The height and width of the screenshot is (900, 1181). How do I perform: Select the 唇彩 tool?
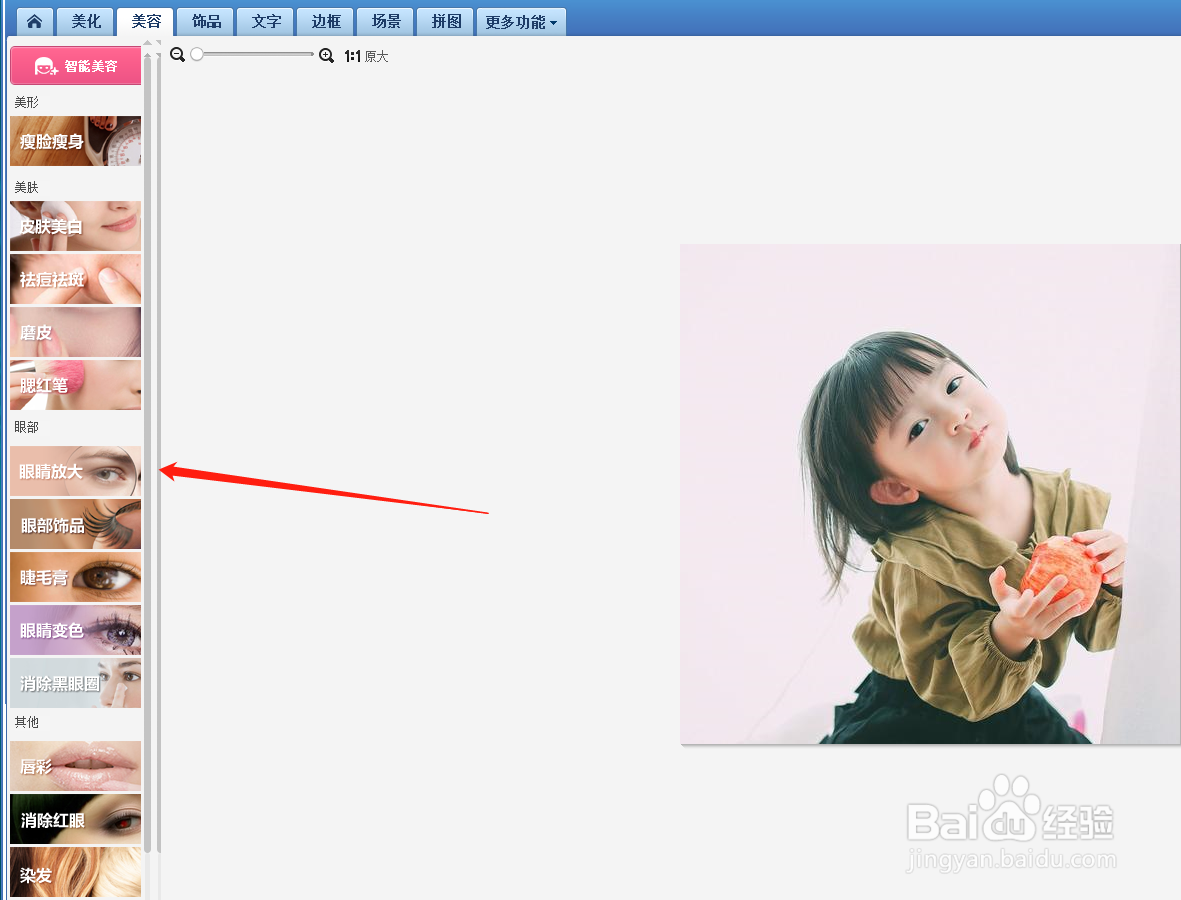(x=75, y=766)
